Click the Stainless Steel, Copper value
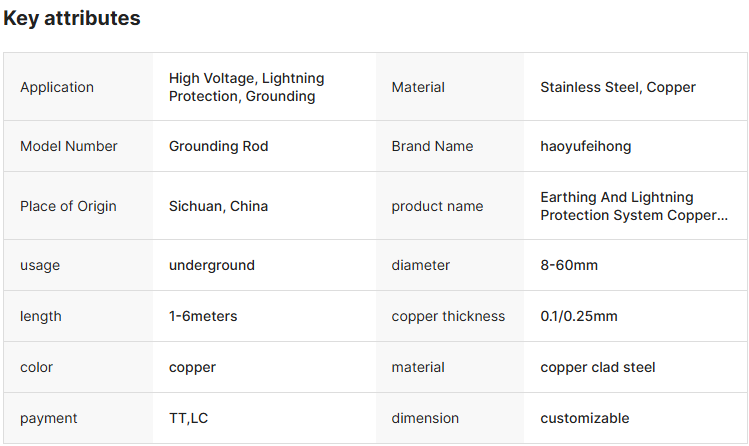Viewport: 749px width, 446px height. [x=617, y=87]
